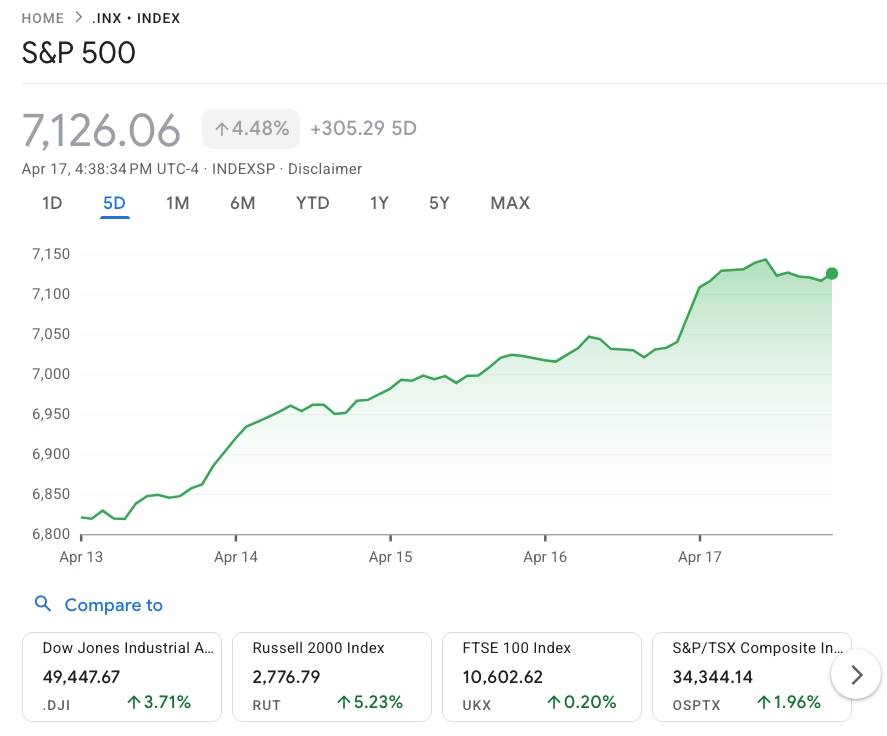Open the Russell 2000 Index card
This screenshot has width=887, height=736.
click(331, 676)
